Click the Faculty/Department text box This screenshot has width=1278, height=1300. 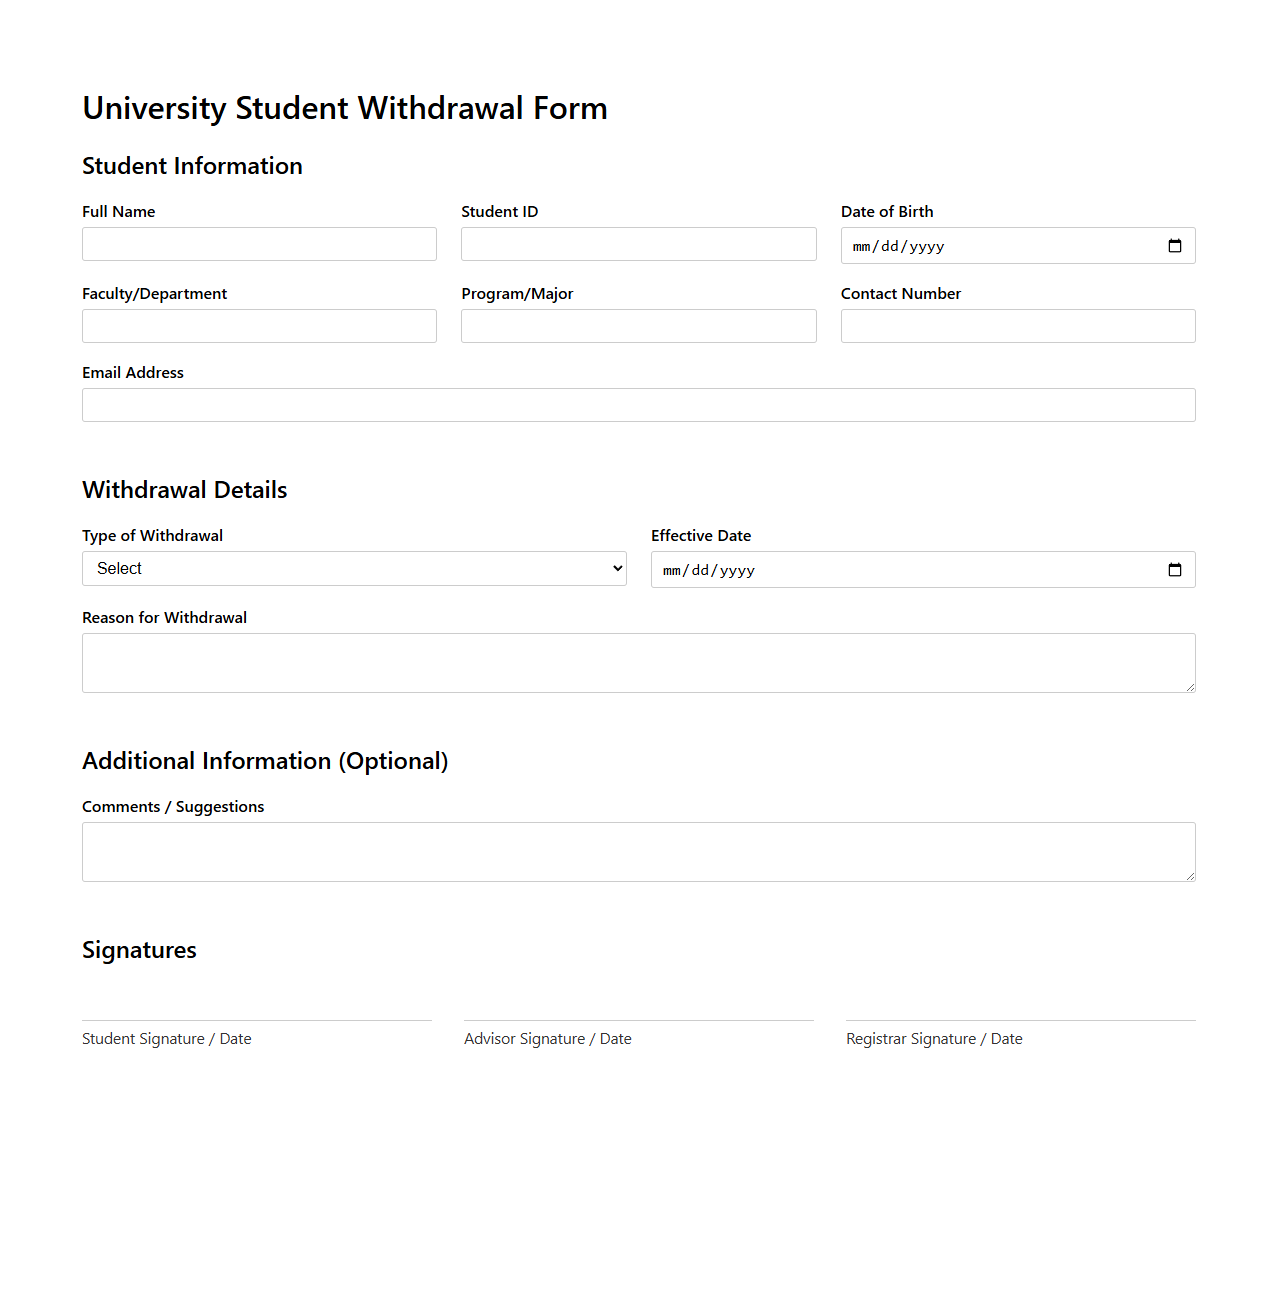pos(258,325)
